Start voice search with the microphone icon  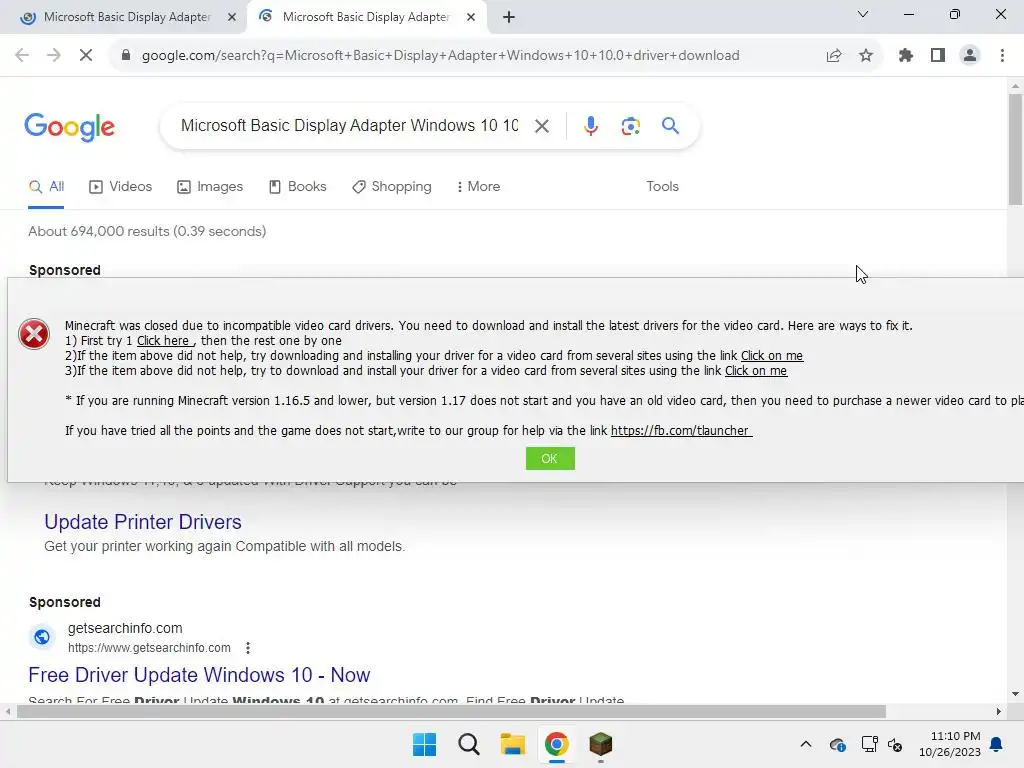(x=590, y=125)
